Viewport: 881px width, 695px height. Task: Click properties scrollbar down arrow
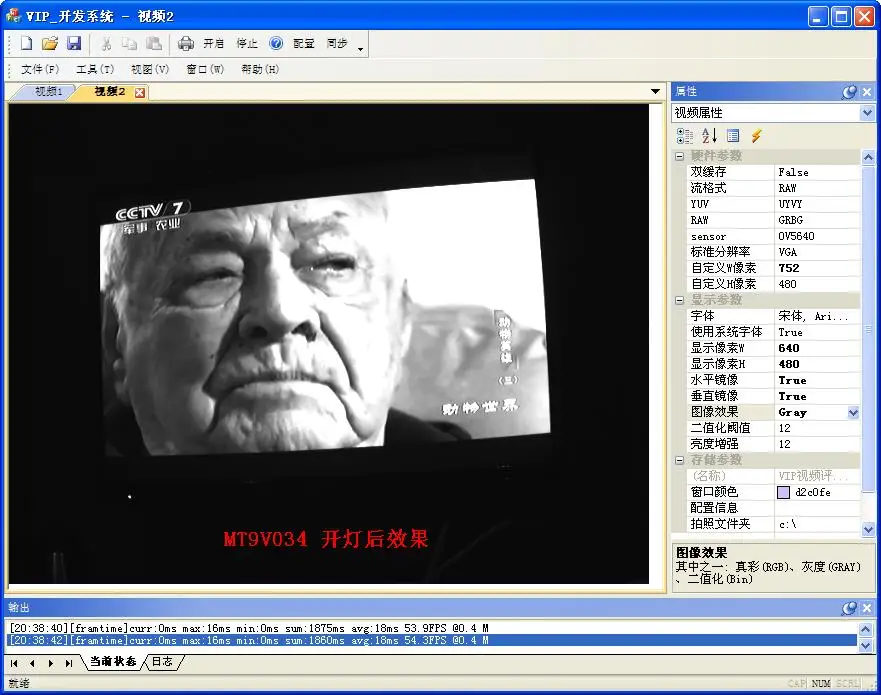click(868, 529)
